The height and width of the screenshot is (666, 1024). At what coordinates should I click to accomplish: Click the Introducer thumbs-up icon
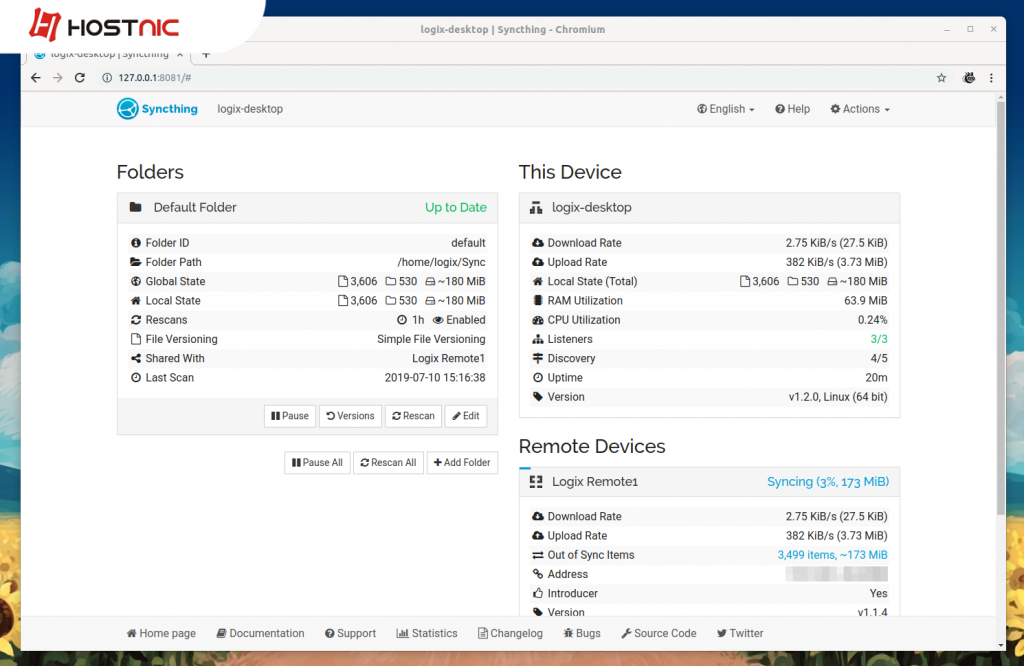[x=537, y=594]
